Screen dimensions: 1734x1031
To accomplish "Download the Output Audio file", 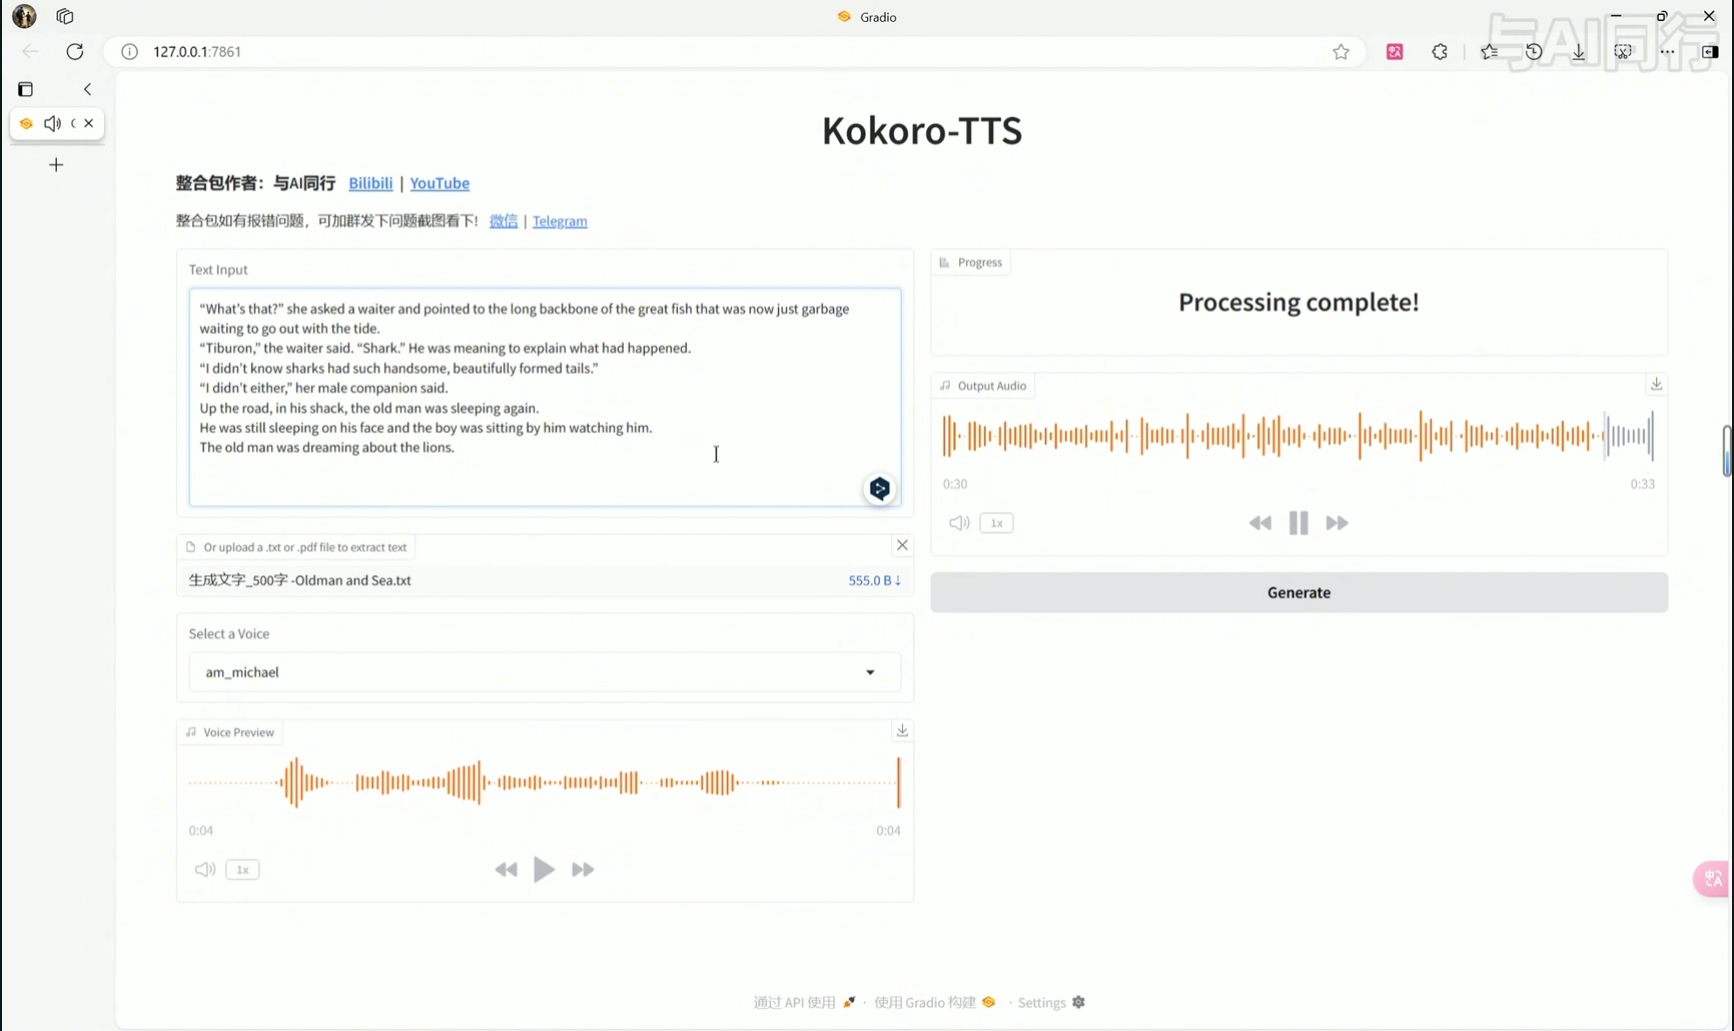I will click(1656, 385).
